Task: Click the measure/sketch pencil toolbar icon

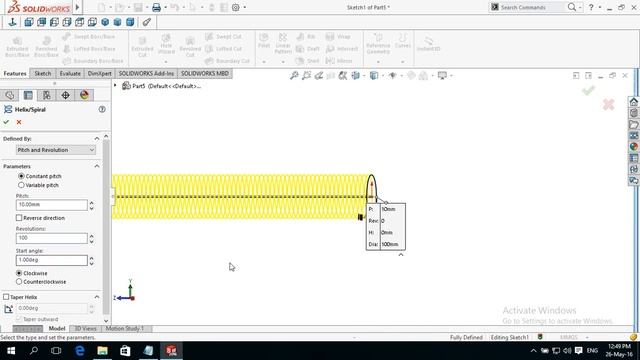Action: click(x=147, y=22)
